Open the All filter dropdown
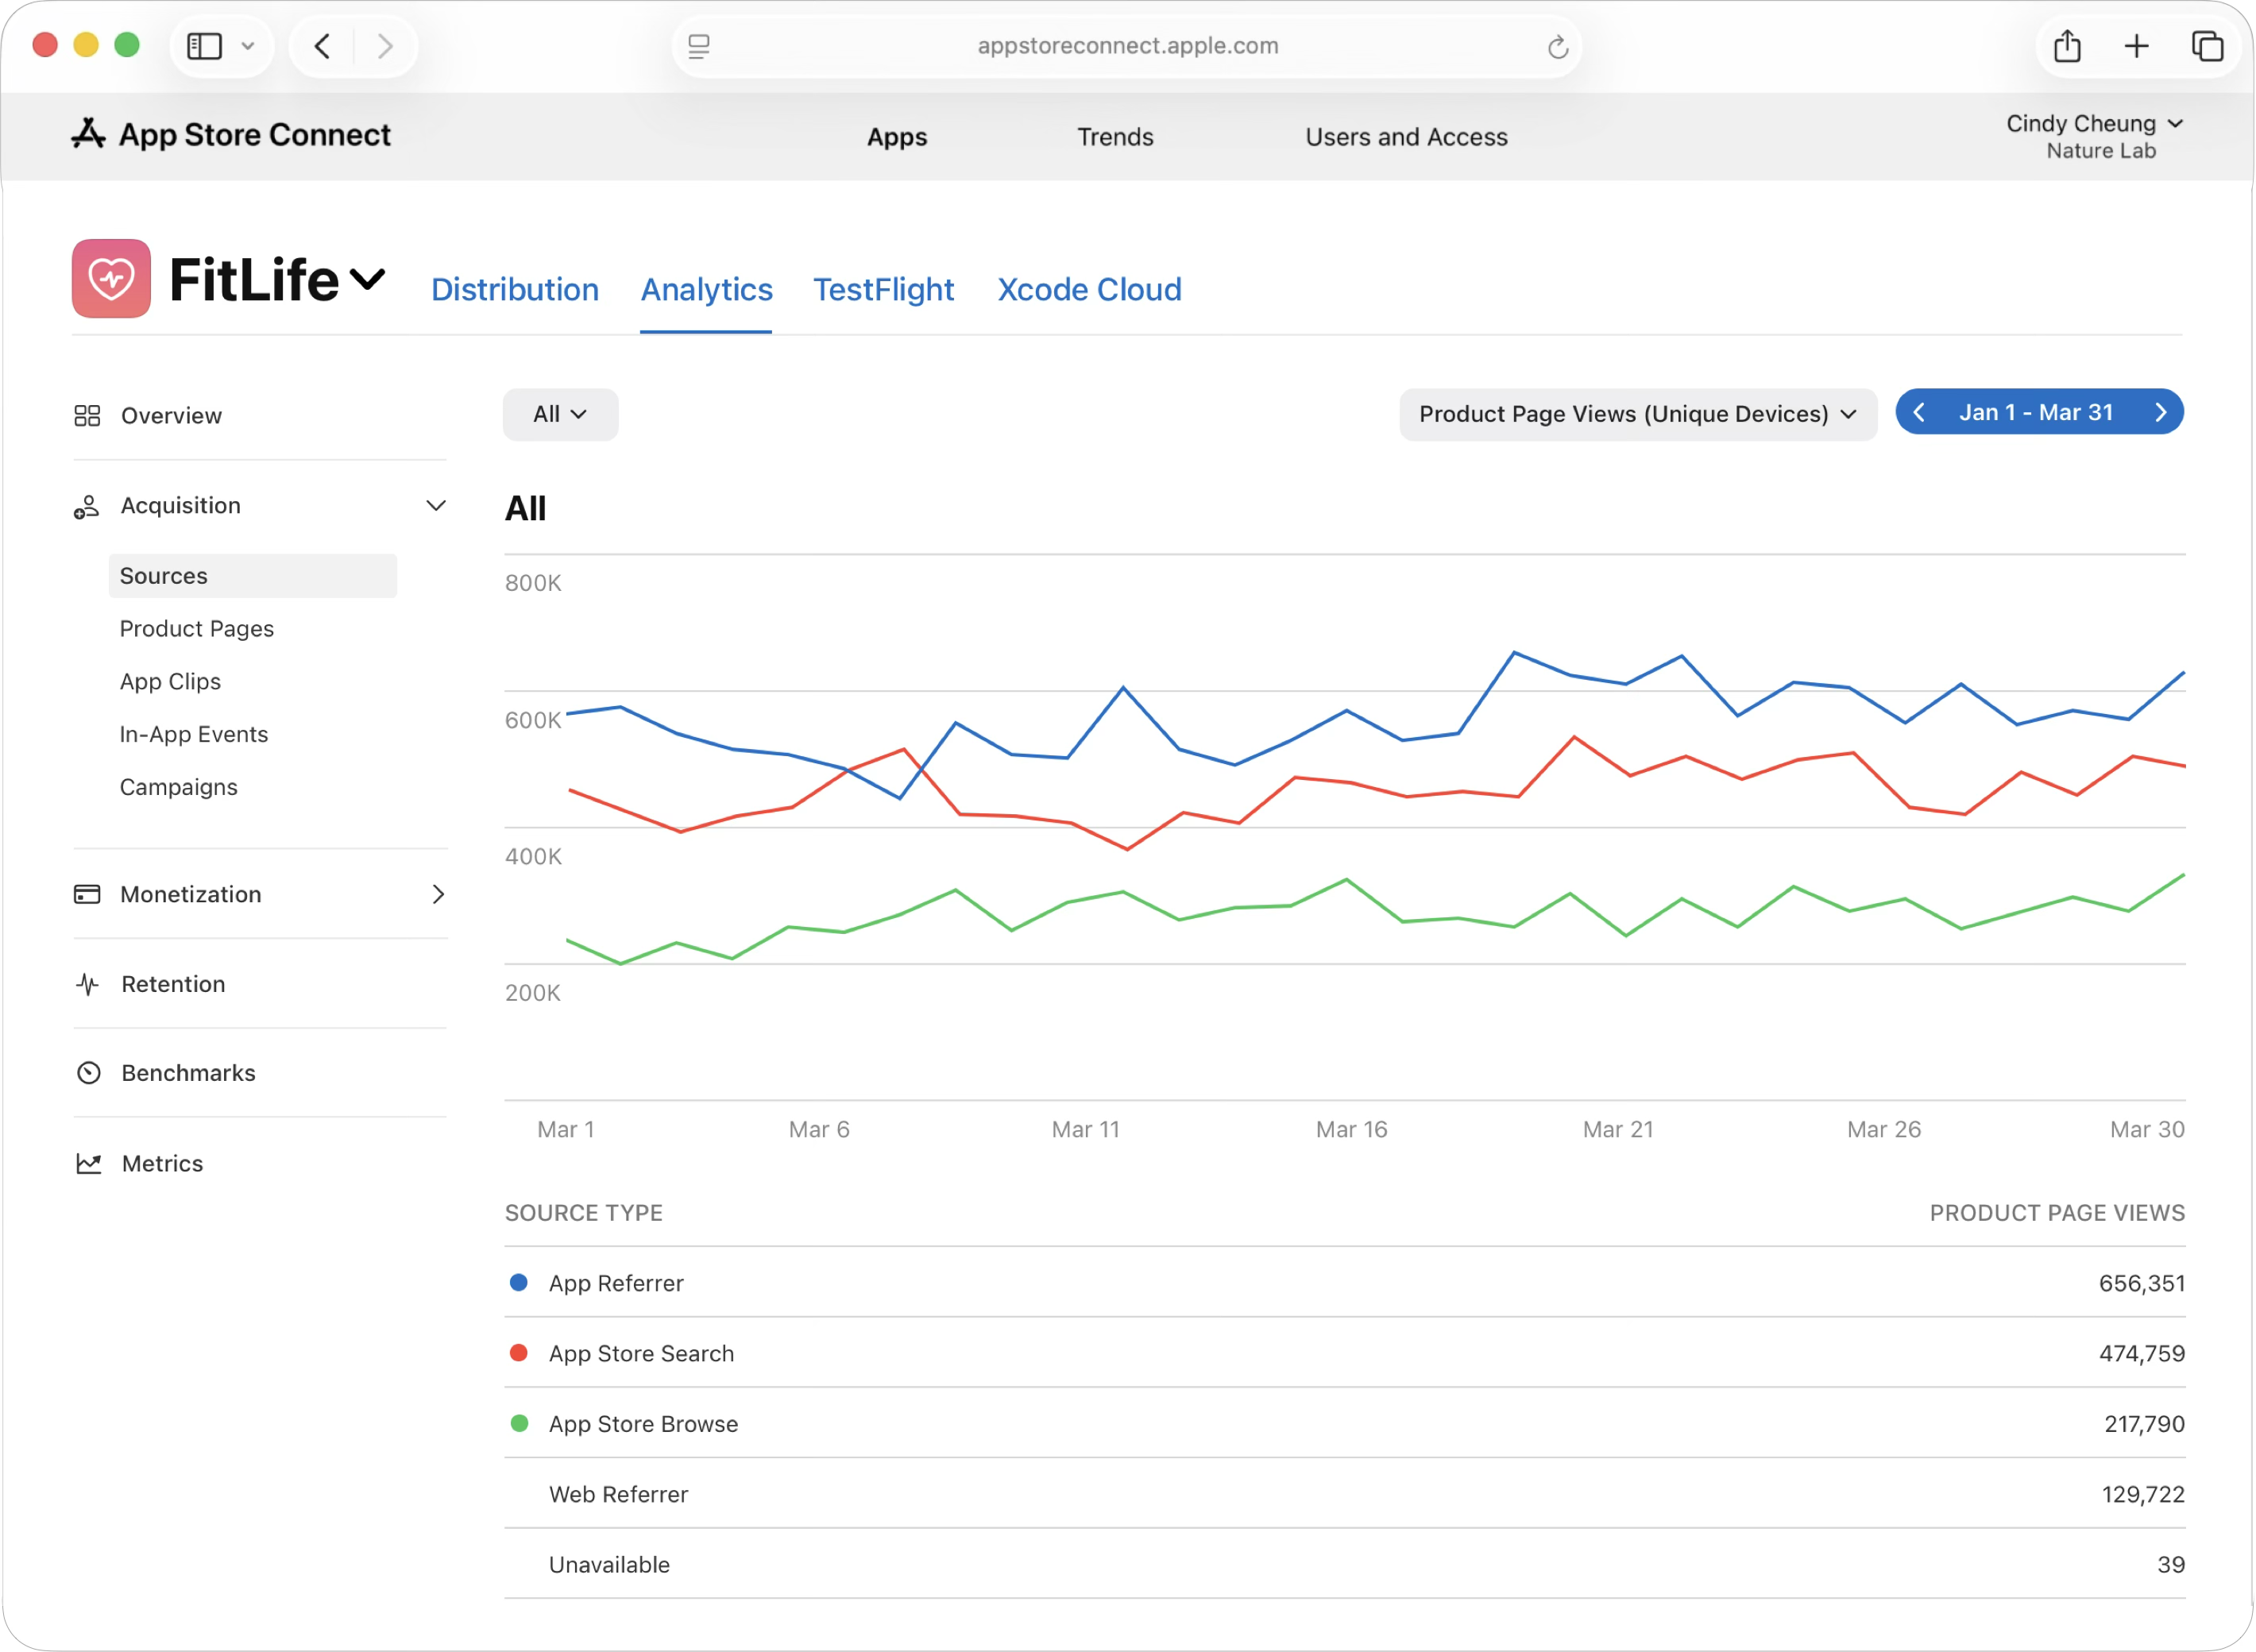Screen dimensions: 2256x1652 (560, 414)
